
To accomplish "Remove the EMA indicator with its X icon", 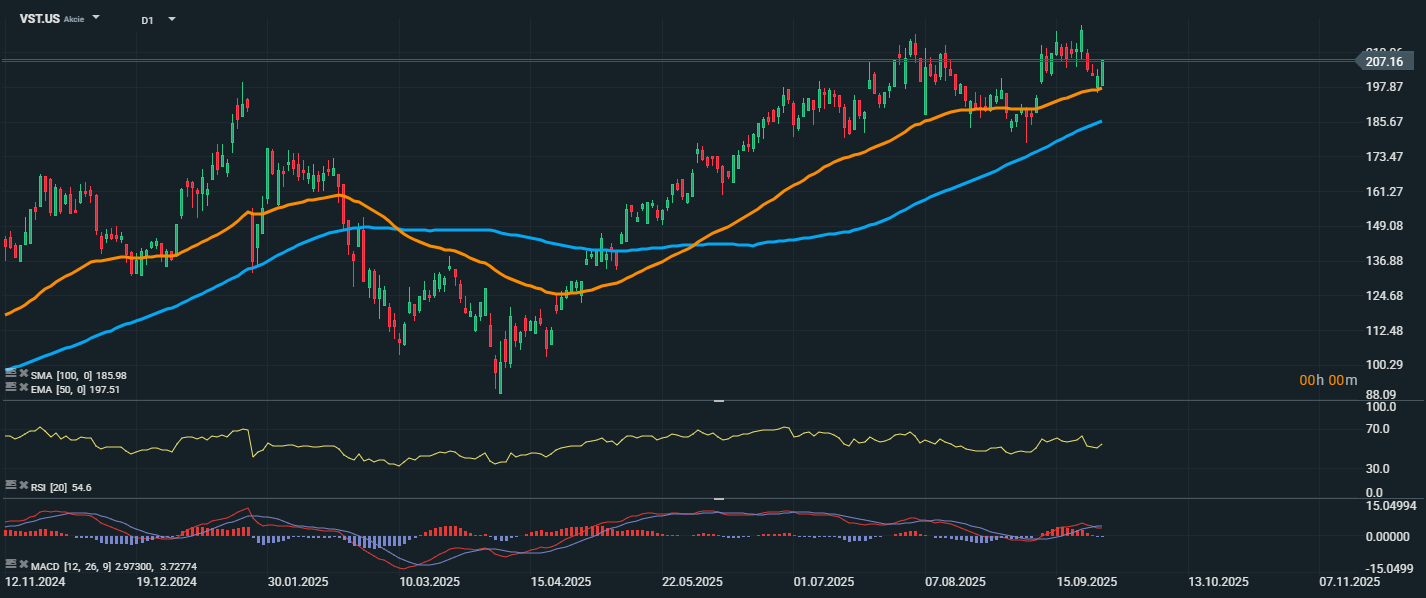I will (24, 387).
